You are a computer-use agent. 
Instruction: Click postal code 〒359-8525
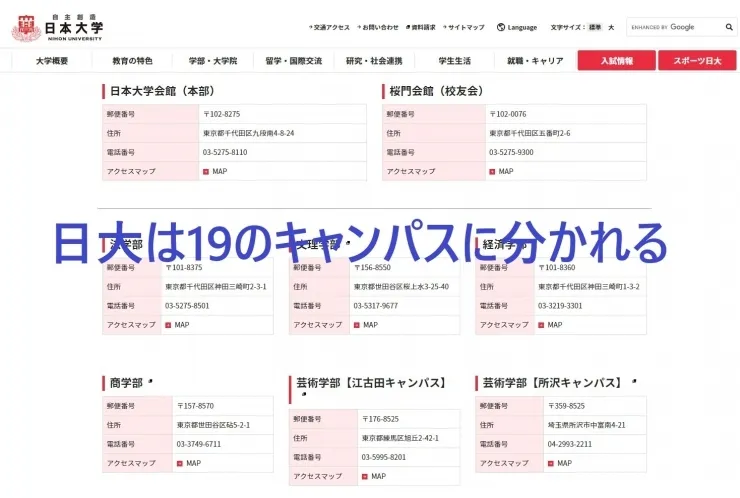pos(566,406)
